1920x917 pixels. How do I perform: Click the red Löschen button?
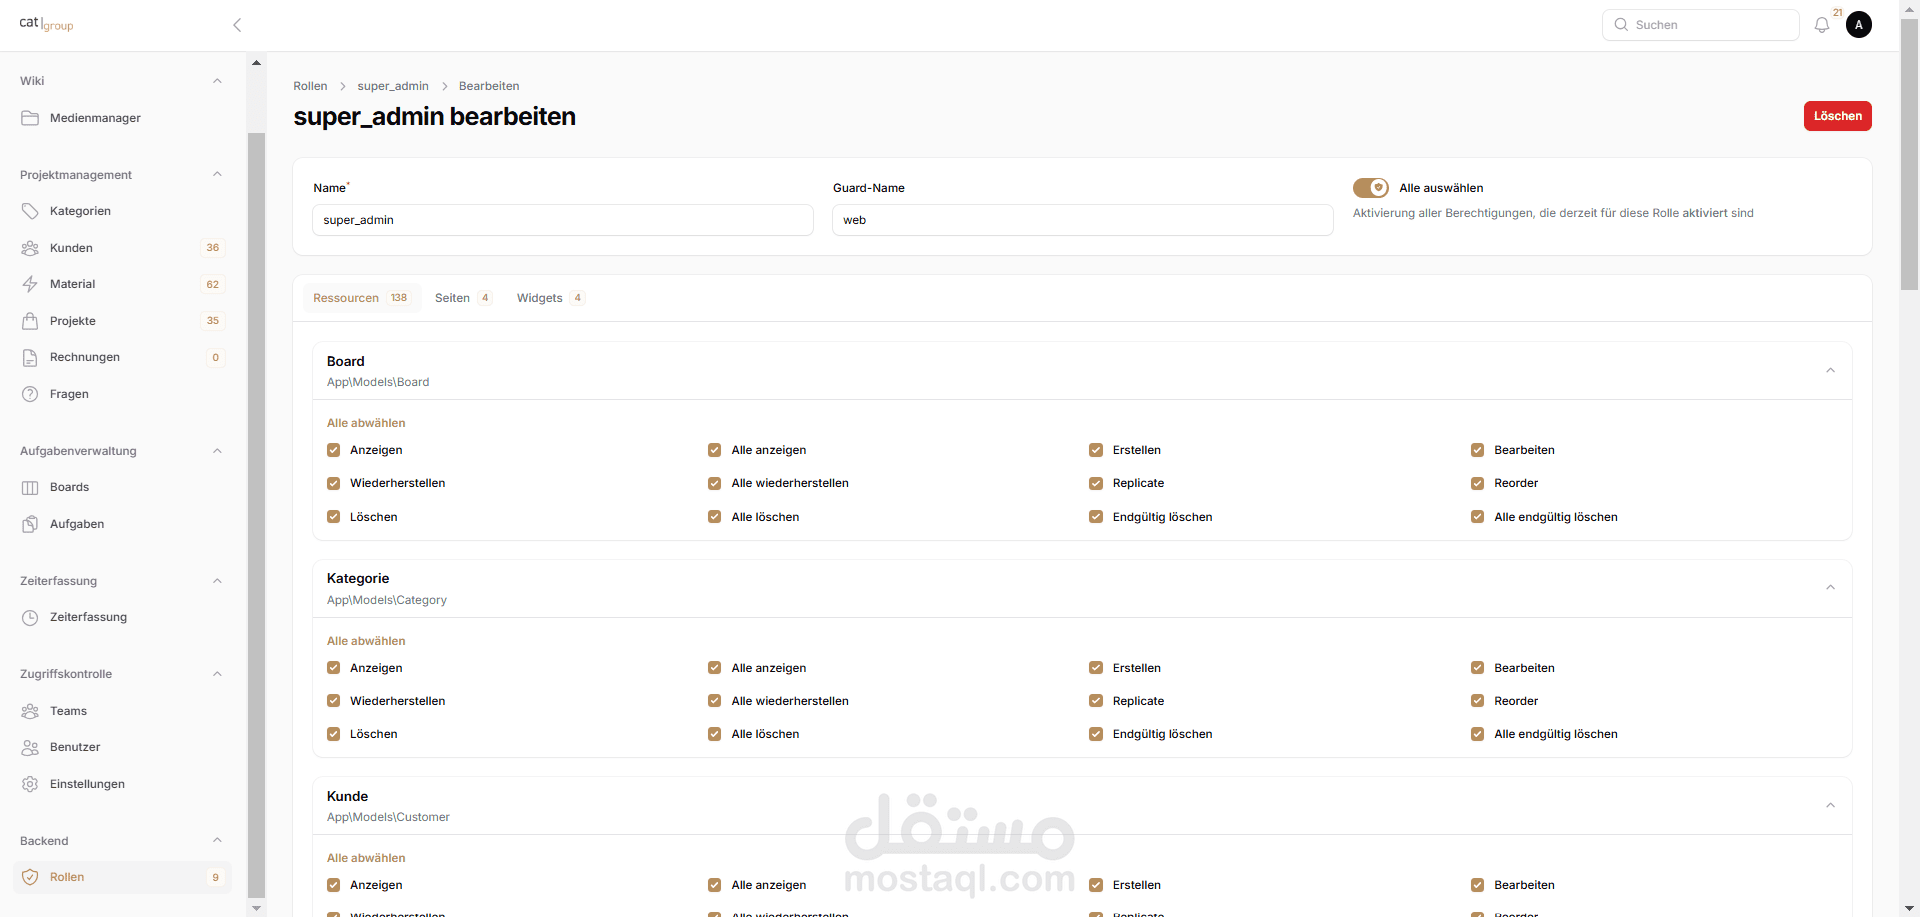[x=1837, y=116]
